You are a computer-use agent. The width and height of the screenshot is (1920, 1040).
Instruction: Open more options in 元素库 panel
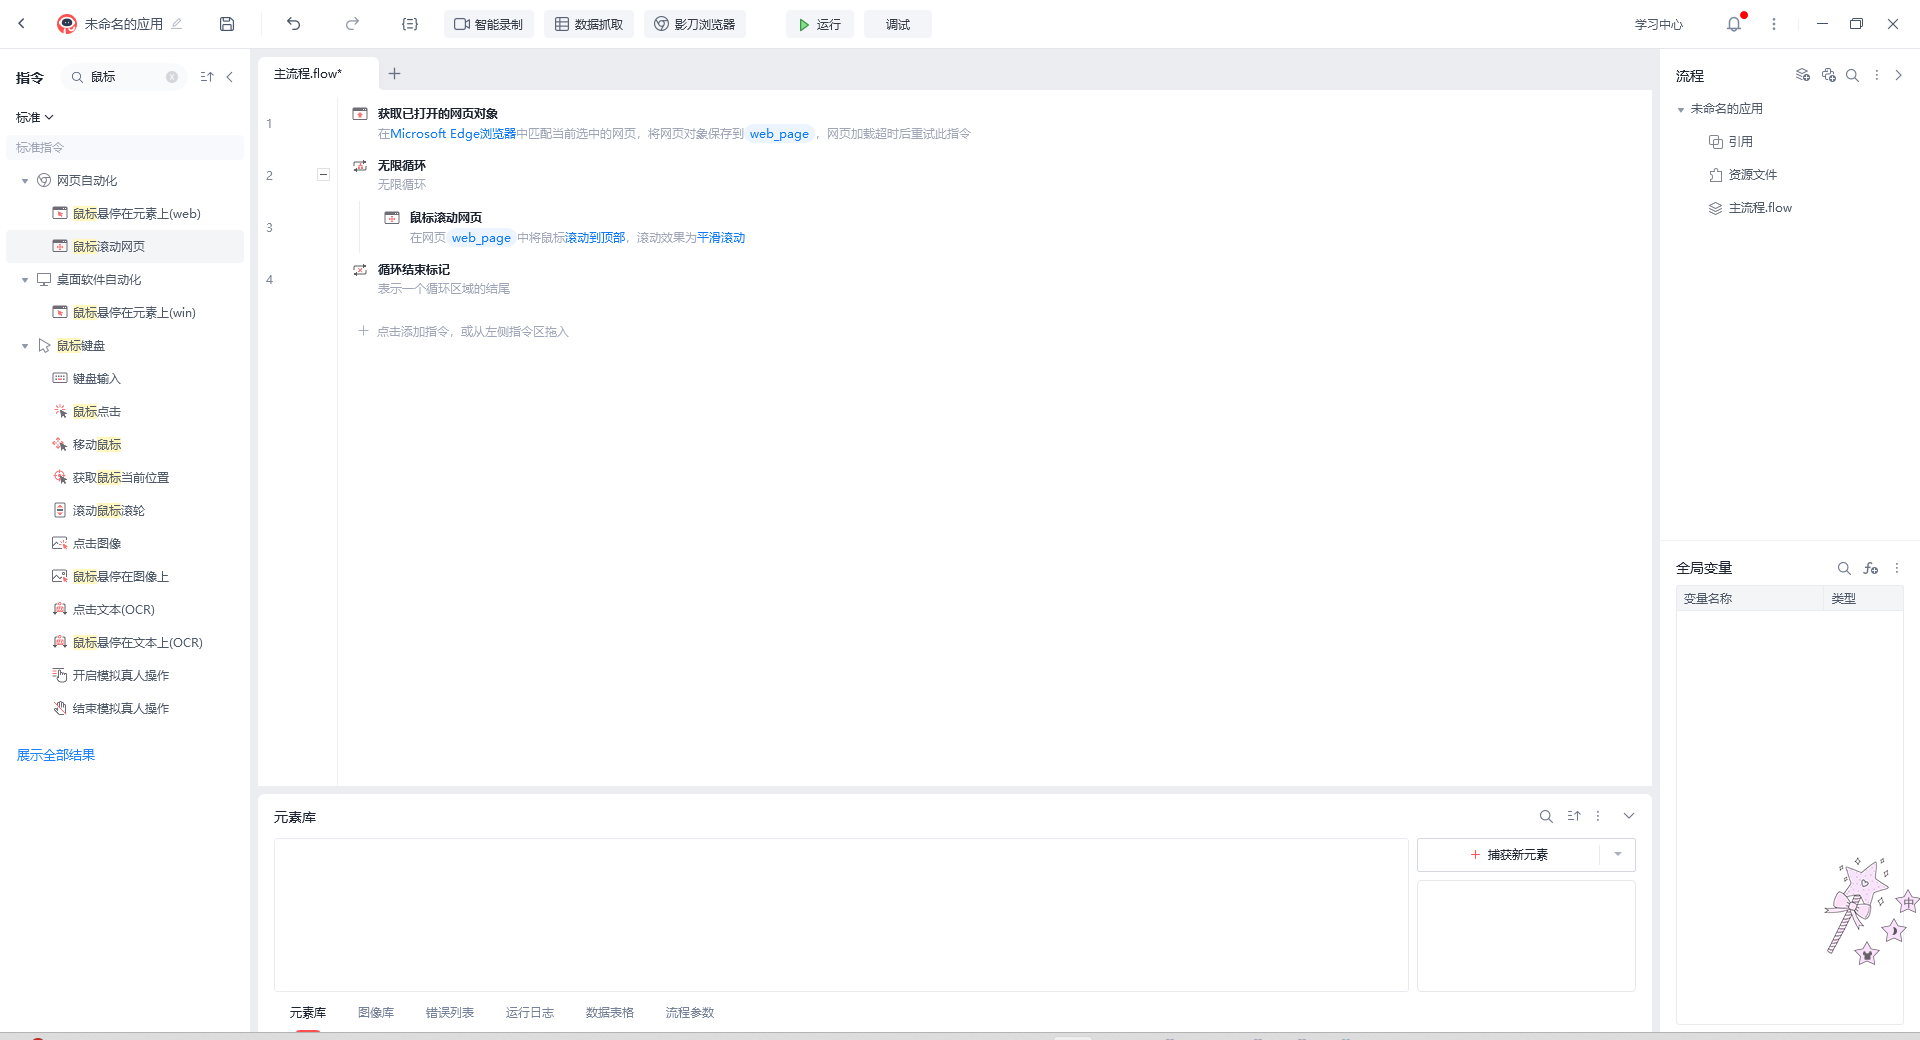coord(1598,816)
